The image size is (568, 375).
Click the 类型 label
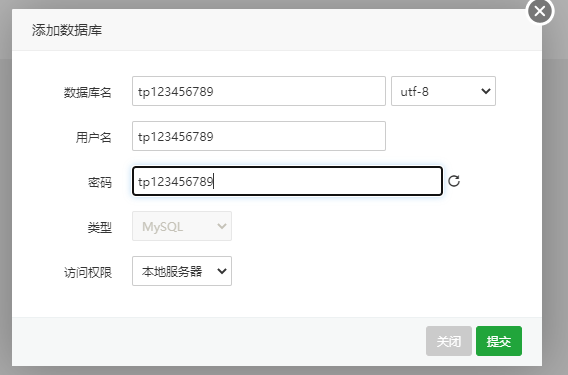[x=100, y=228]
